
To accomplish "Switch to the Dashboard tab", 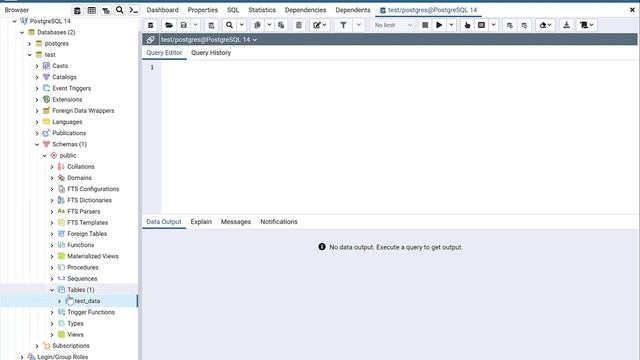I will pos(162,10).
